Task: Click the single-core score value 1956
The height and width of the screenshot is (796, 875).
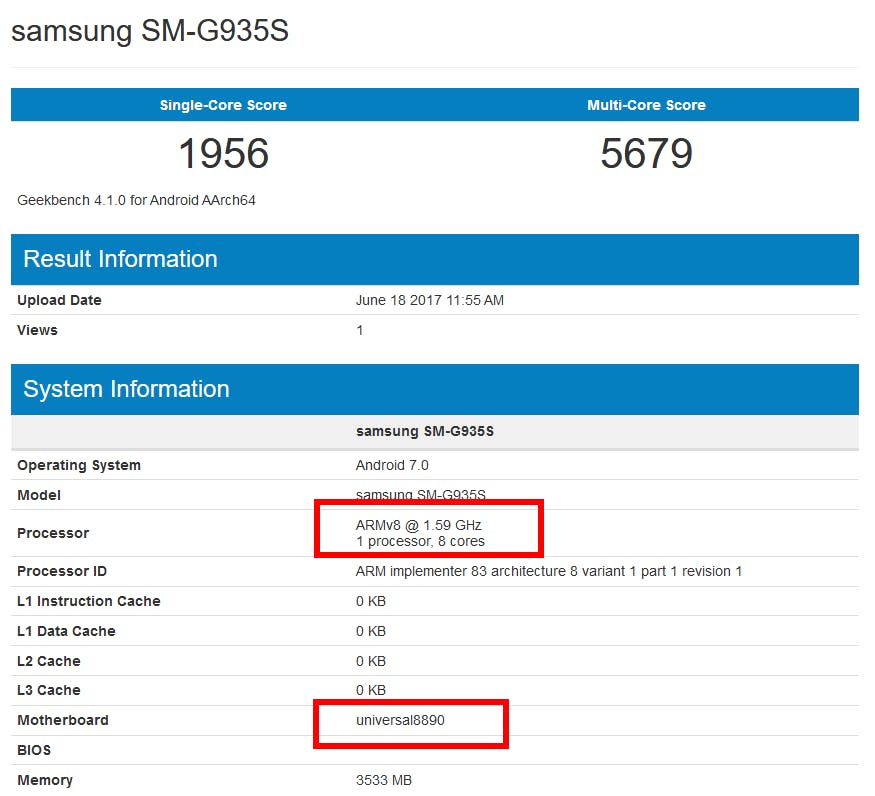Action: point(220,153)
